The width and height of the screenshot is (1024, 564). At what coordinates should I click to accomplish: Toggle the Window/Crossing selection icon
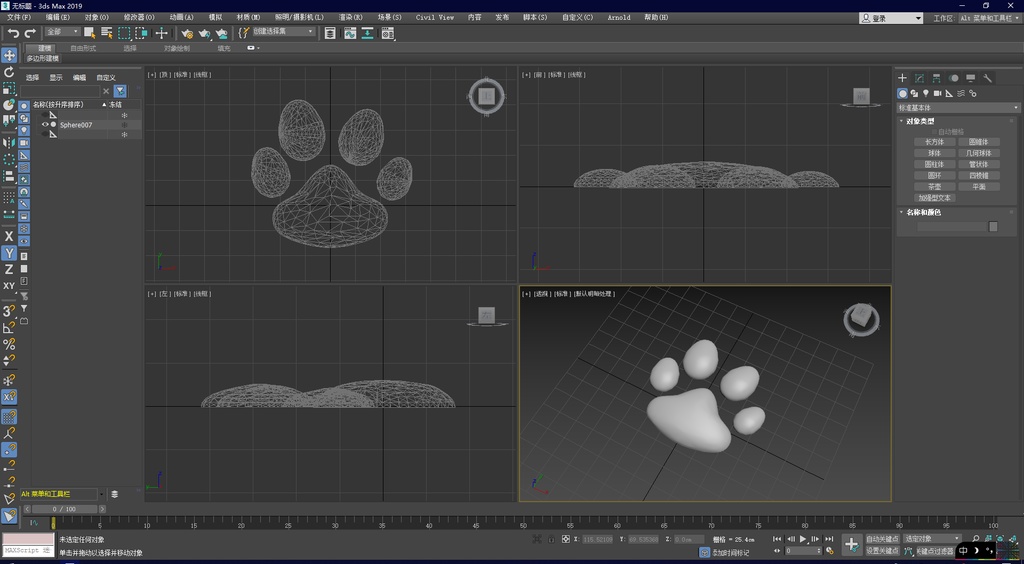click(141, 33)
